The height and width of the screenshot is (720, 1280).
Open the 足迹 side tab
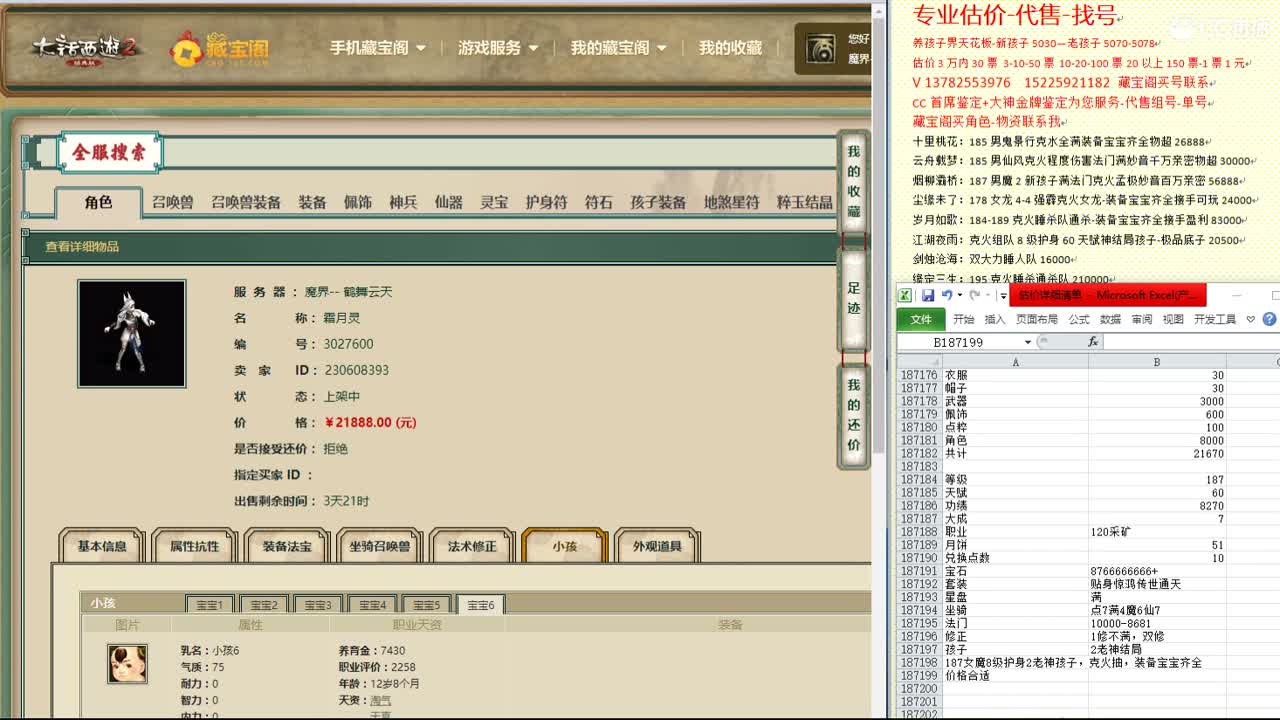point(853,298)
